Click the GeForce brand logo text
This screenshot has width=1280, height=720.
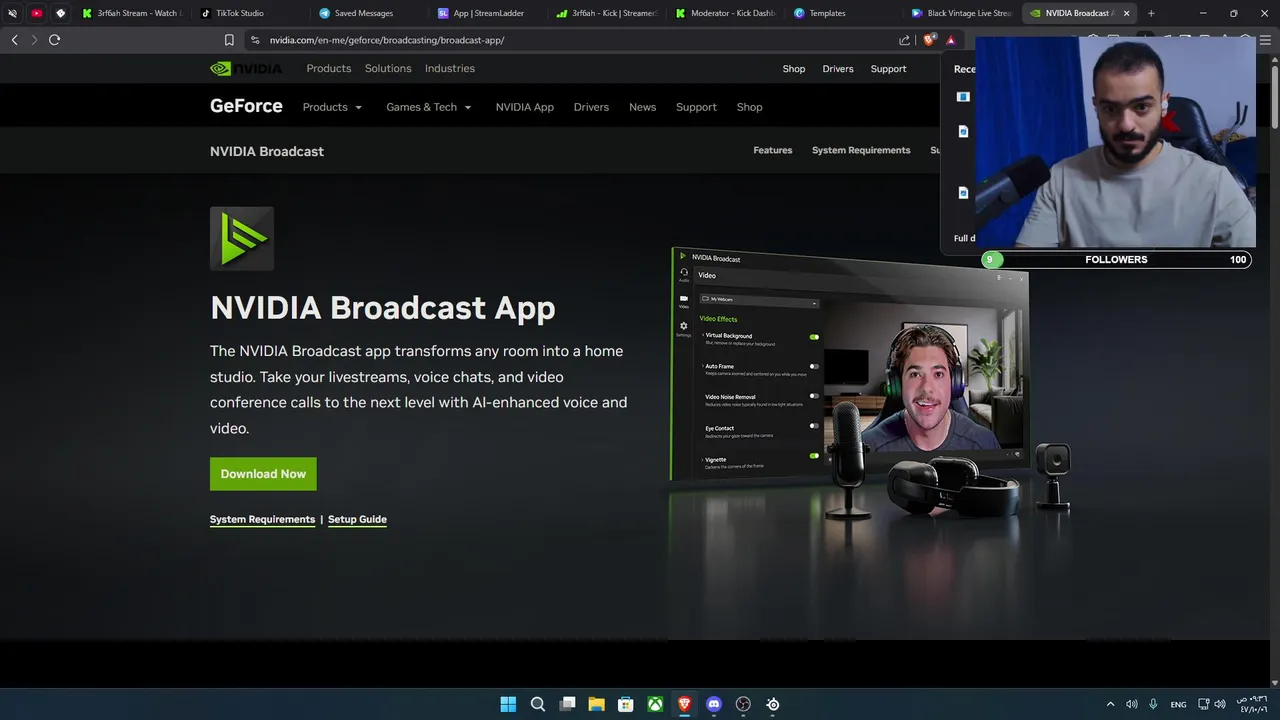246,106
